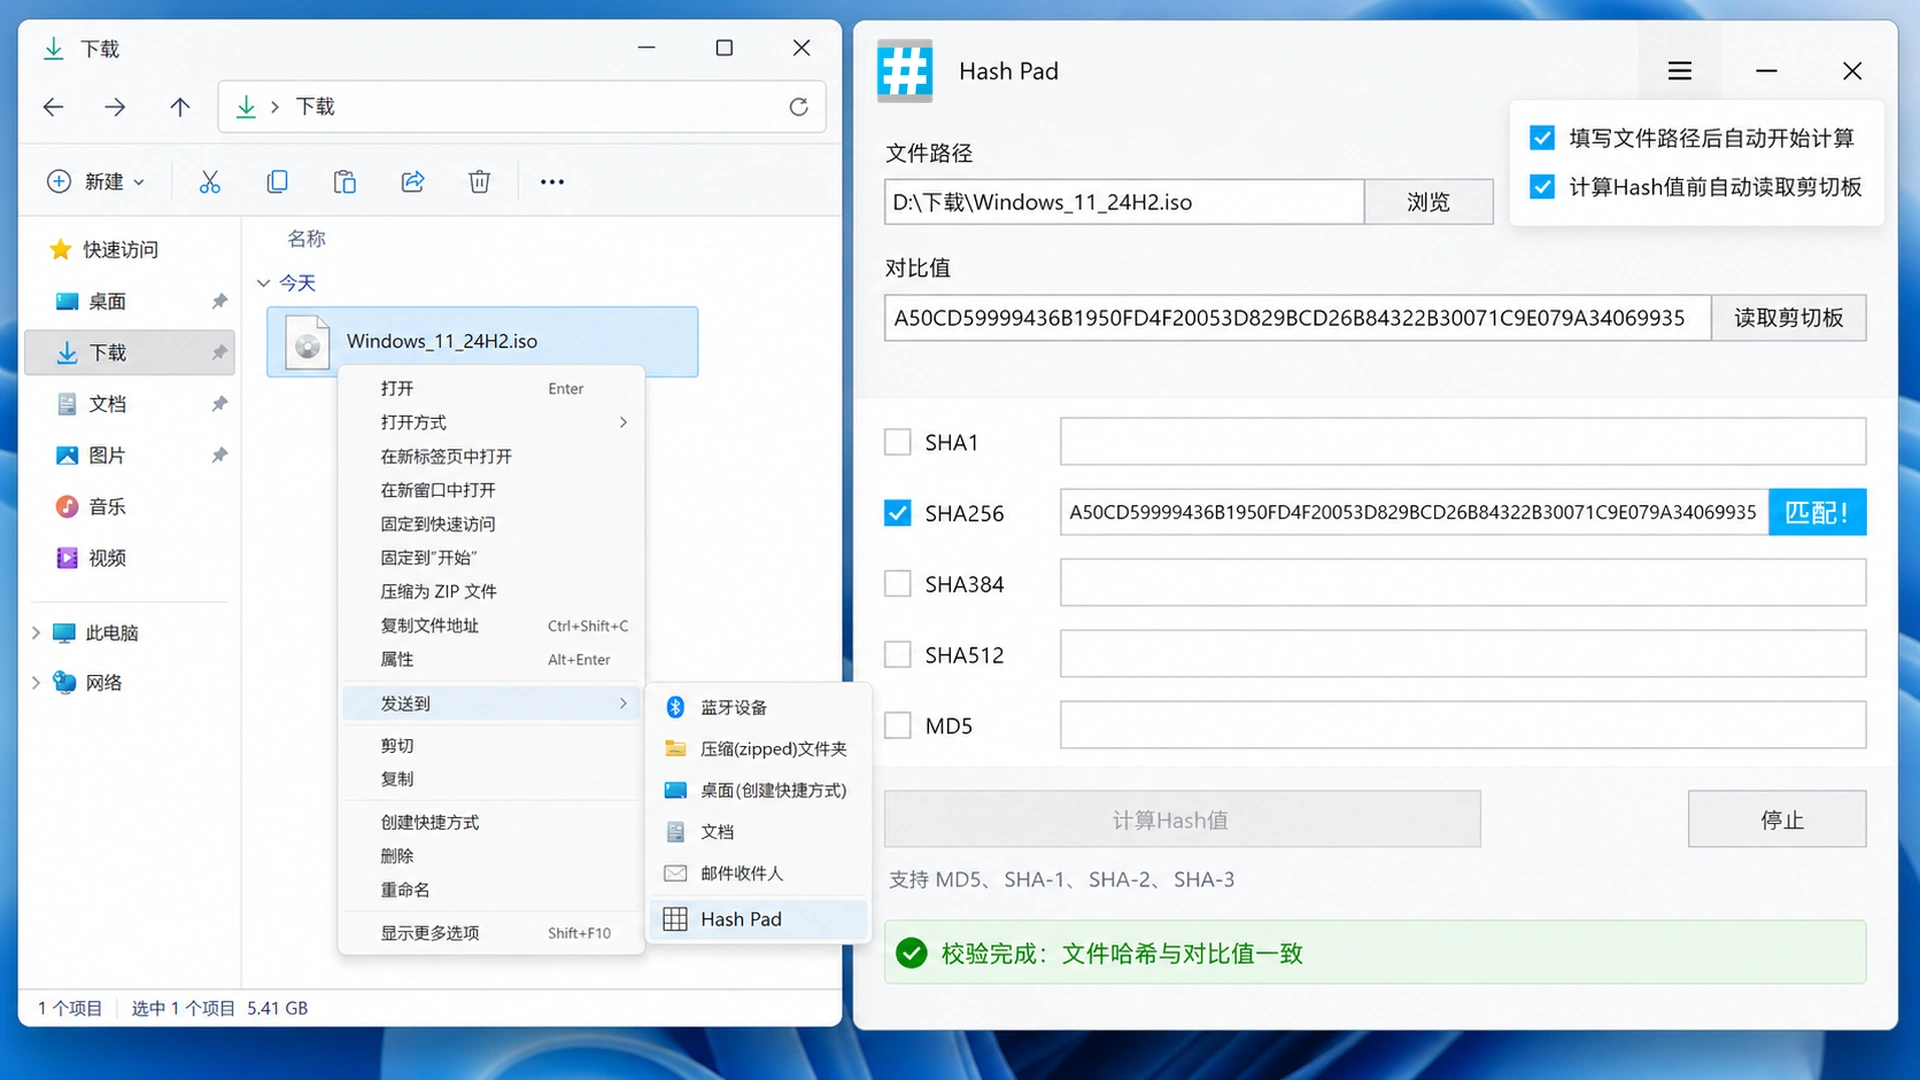Click the documents icon in Send to submenu
1920x1080 pixels.
675,832
